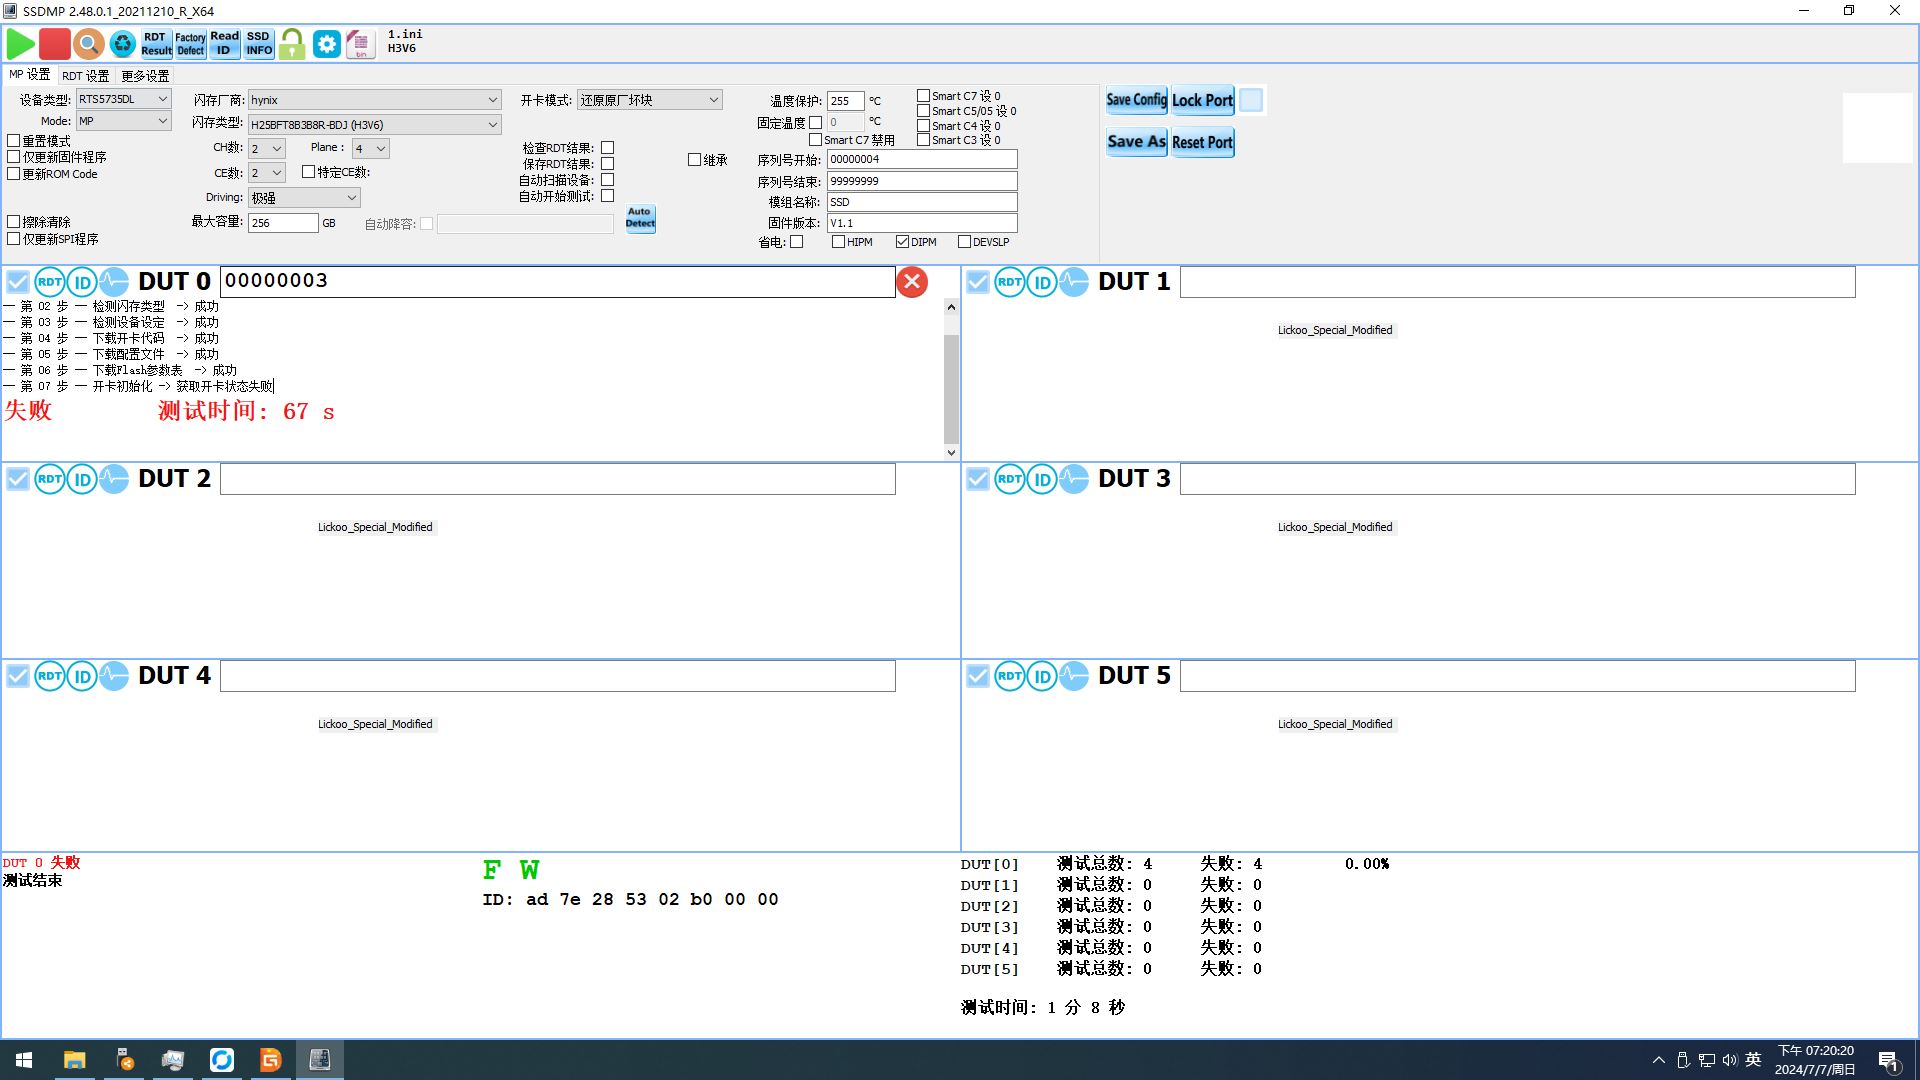Click the bin file icon
The image size is (1920, 1080).
[x=360, y=44]
